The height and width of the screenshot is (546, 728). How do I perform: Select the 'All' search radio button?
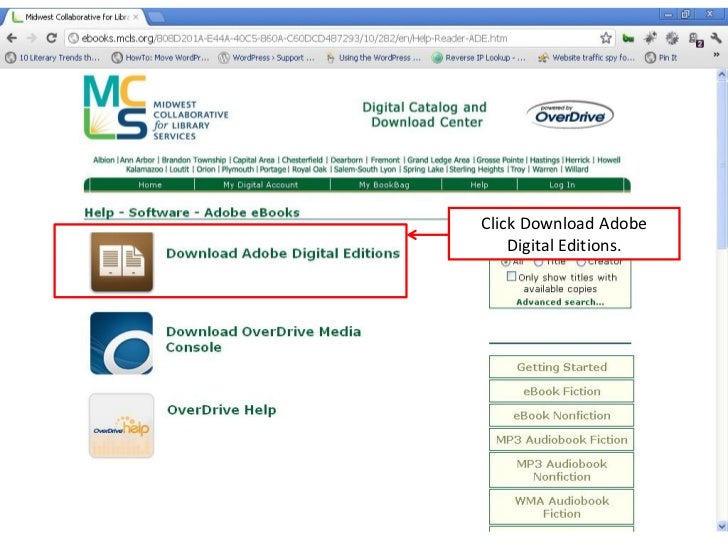506,263
